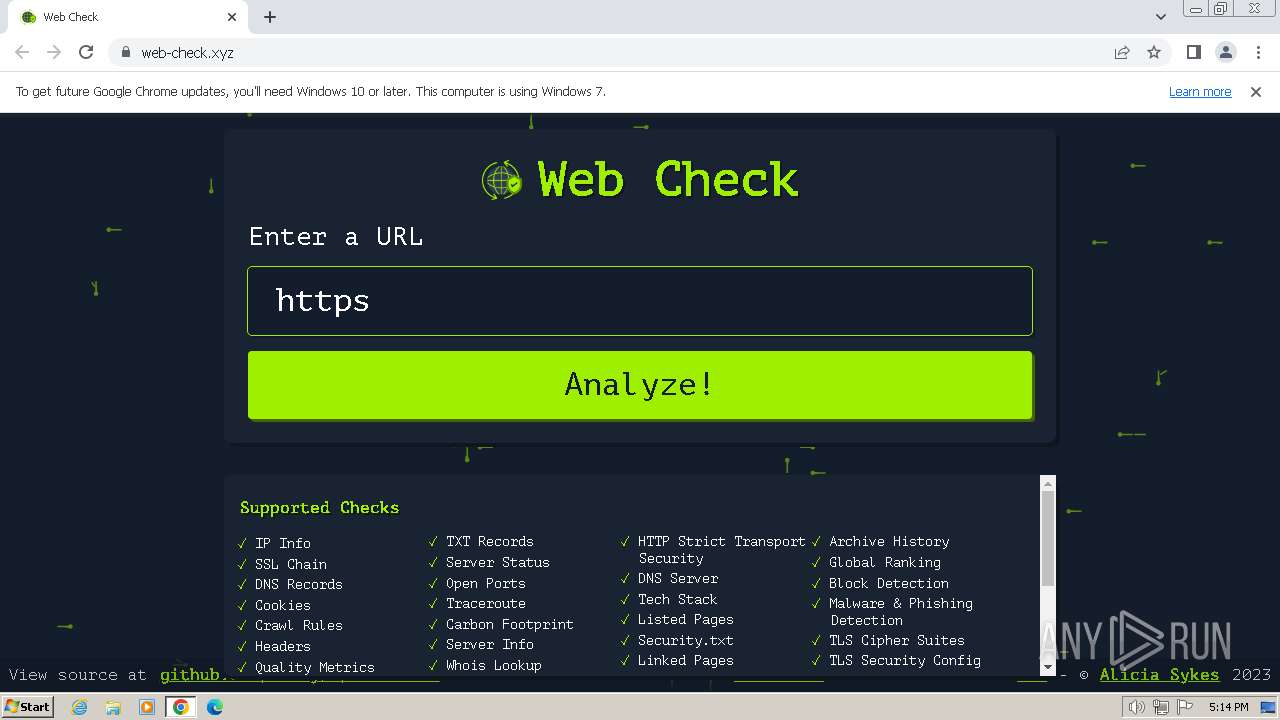Launch Windows Media Player from taskbar
The image size is (1280, 720).
(x=147, y=707)
